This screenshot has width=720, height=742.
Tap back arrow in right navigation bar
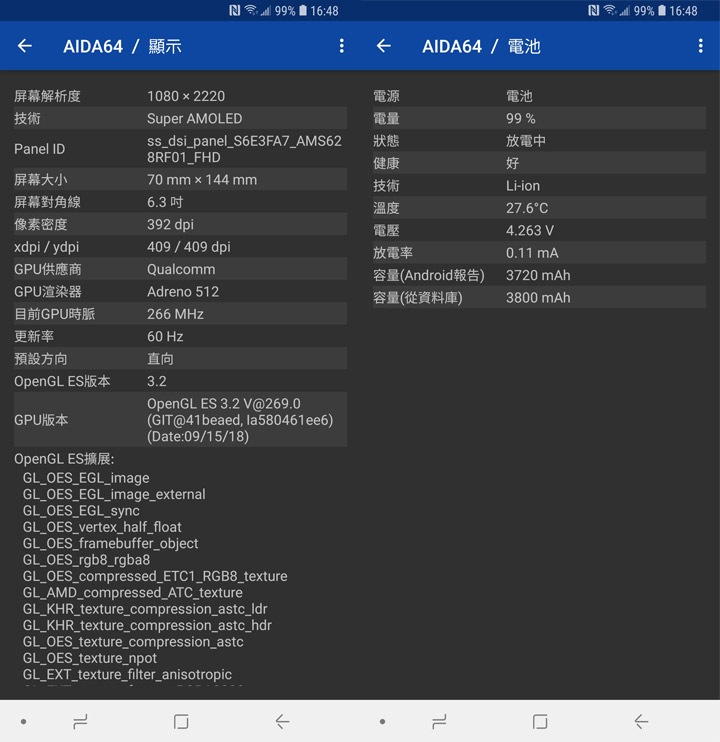pos(641,722)
